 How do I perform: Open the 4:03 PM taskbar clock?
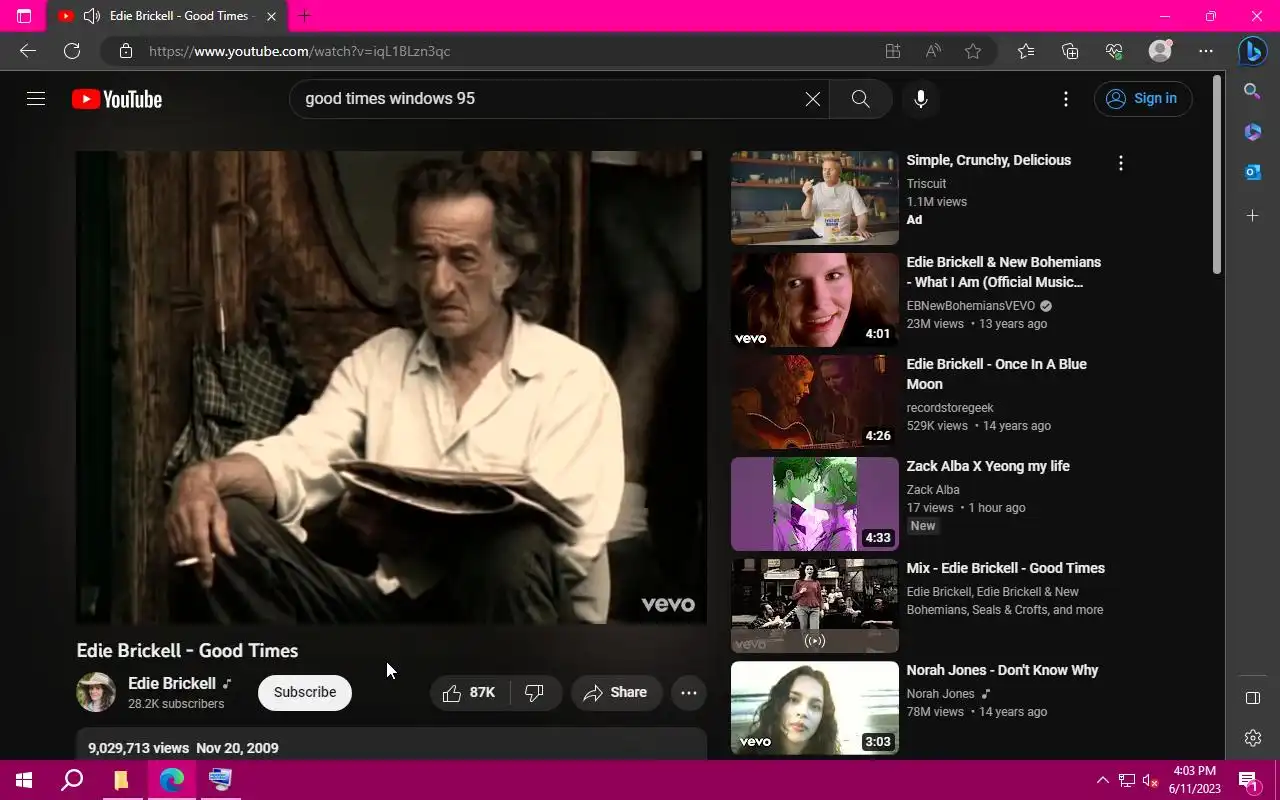click(1194, 780)
